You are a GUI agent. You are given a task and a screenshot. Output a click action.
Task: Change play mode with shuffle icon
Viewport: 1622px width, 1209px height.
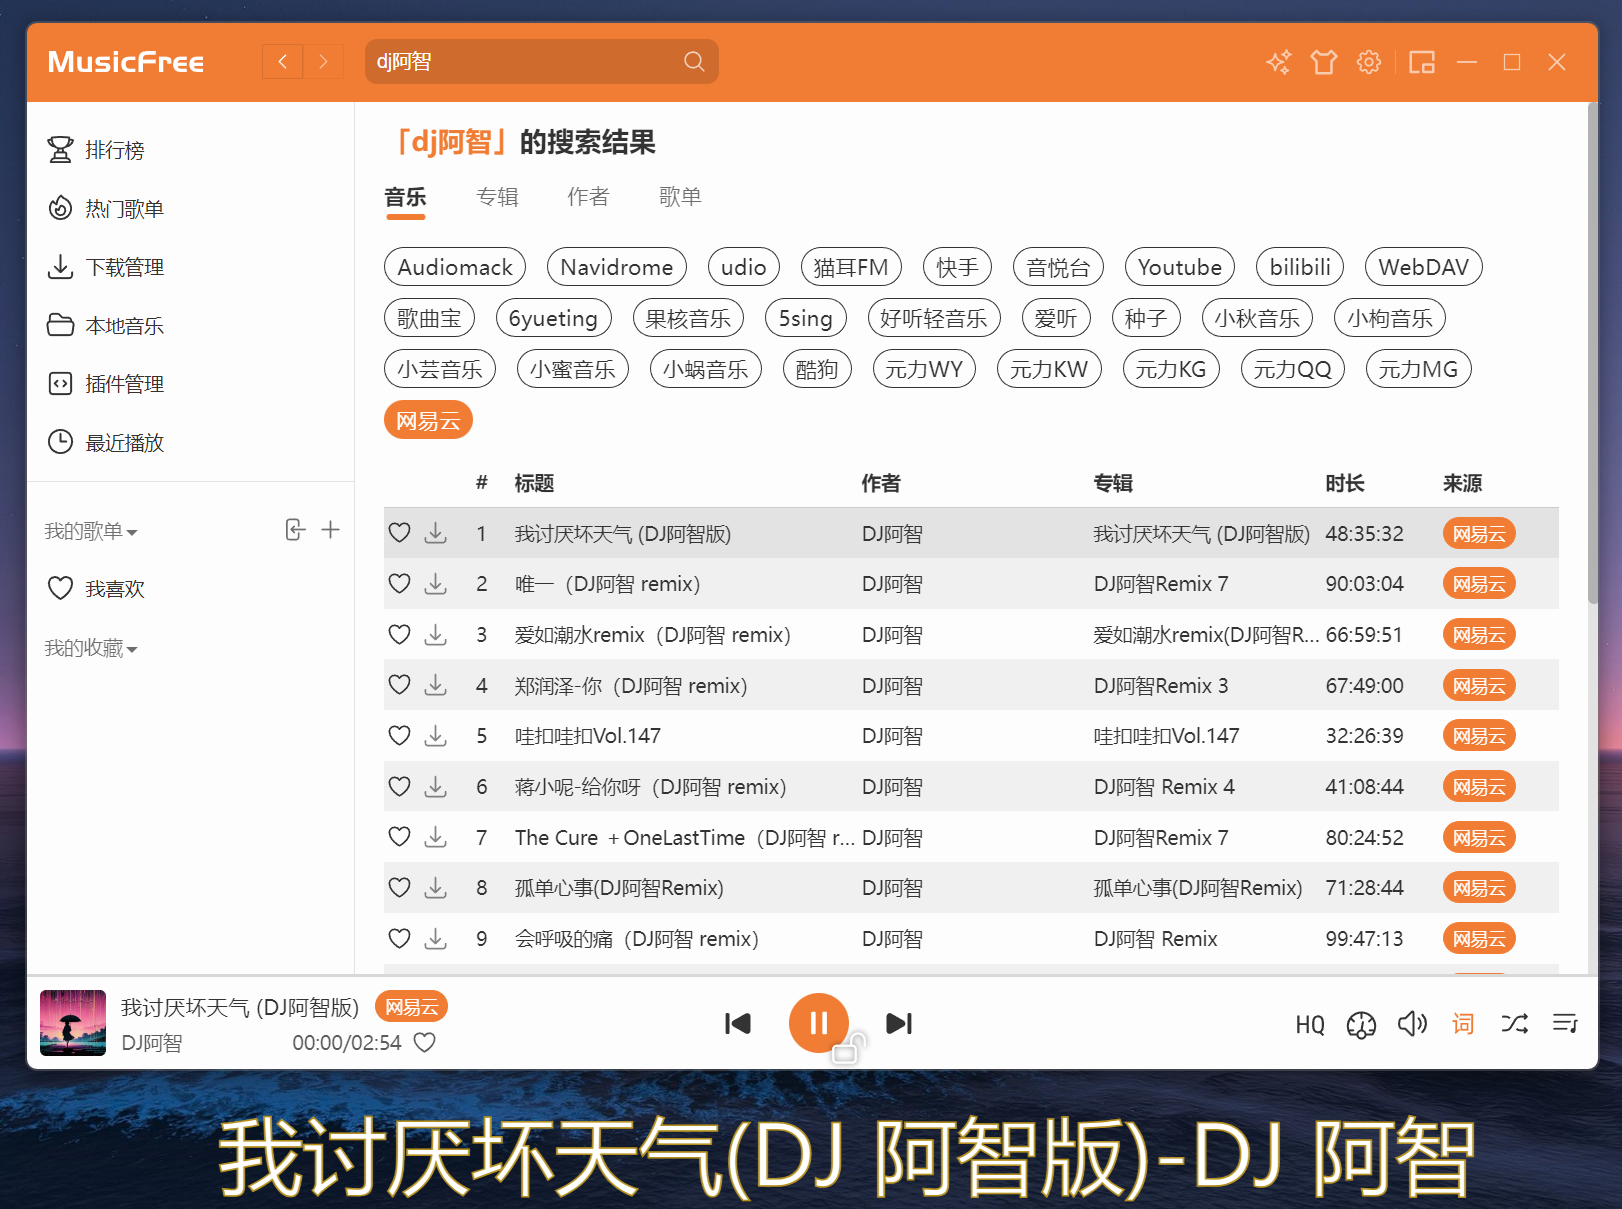click(x=1514, y=1023)
